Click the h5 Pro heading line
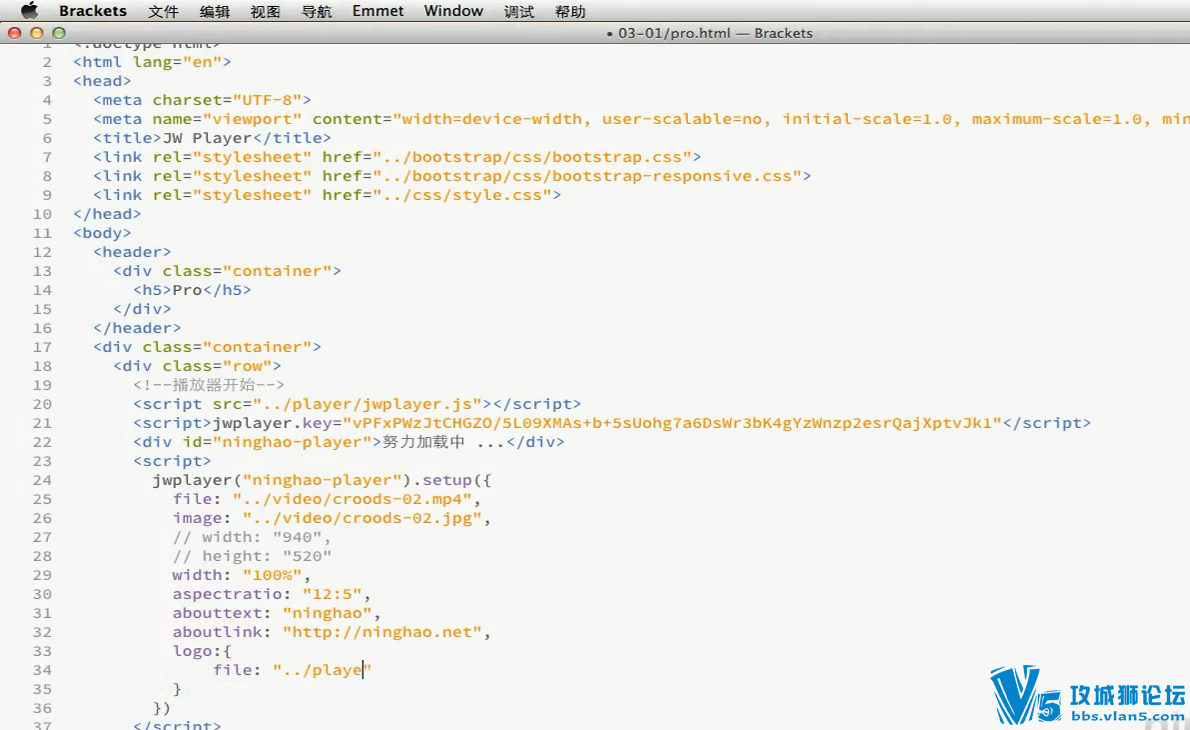 (192, 290)
